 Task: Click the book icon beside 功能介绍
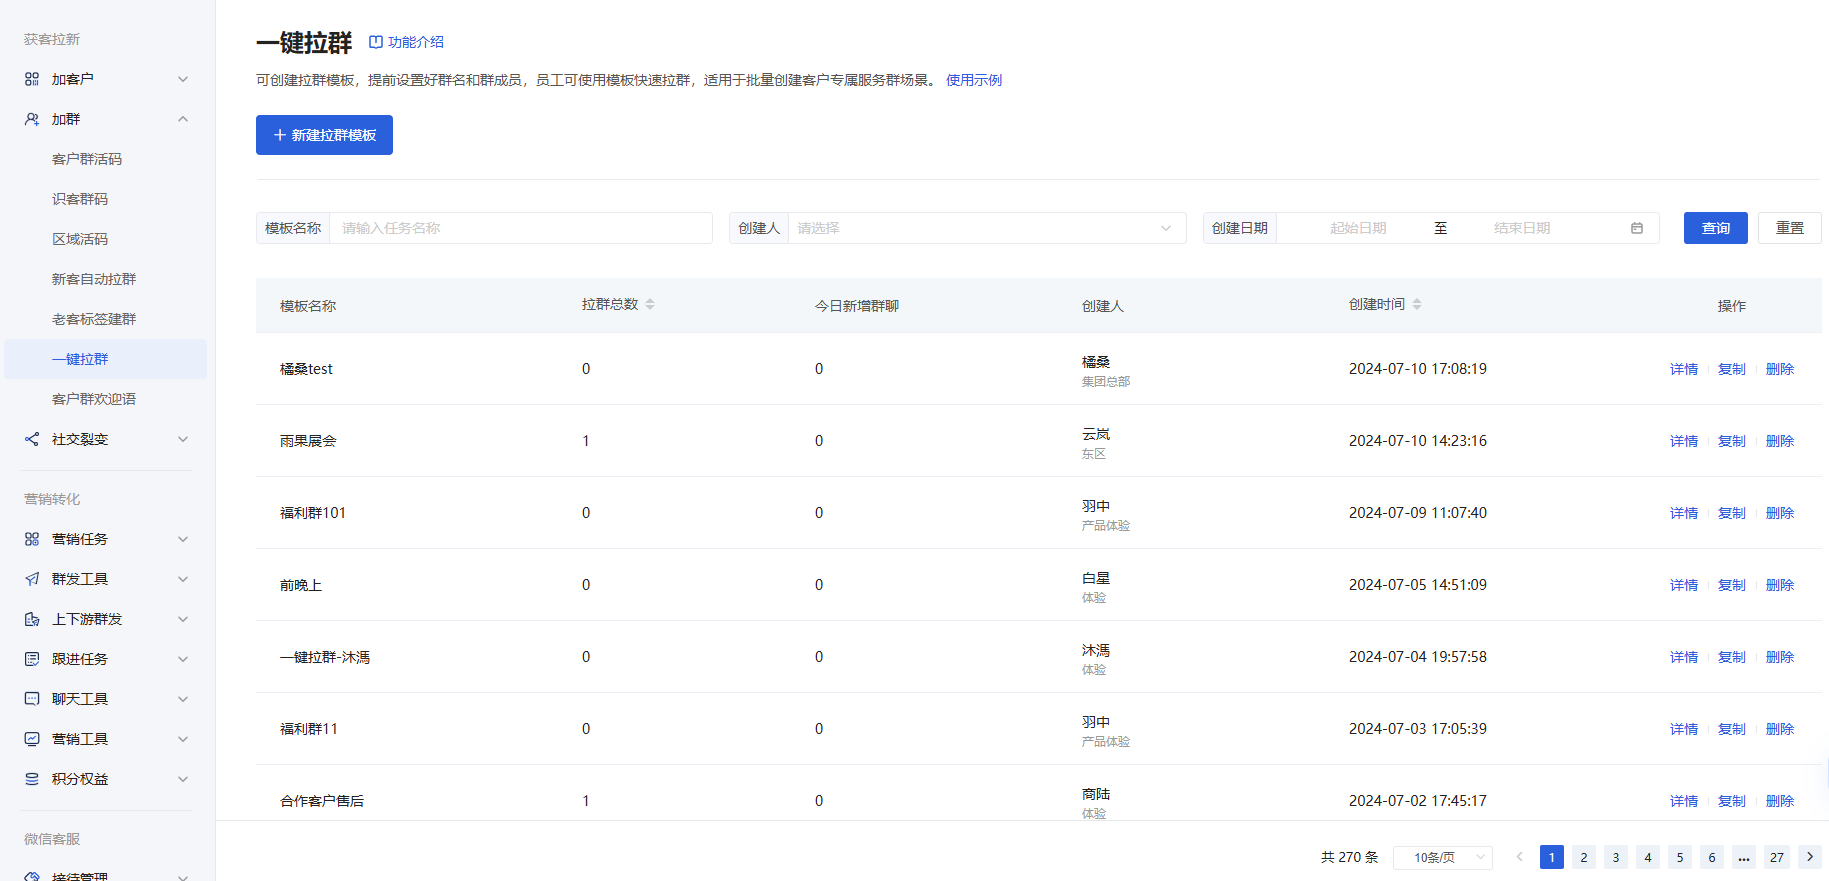coord(376,42)
